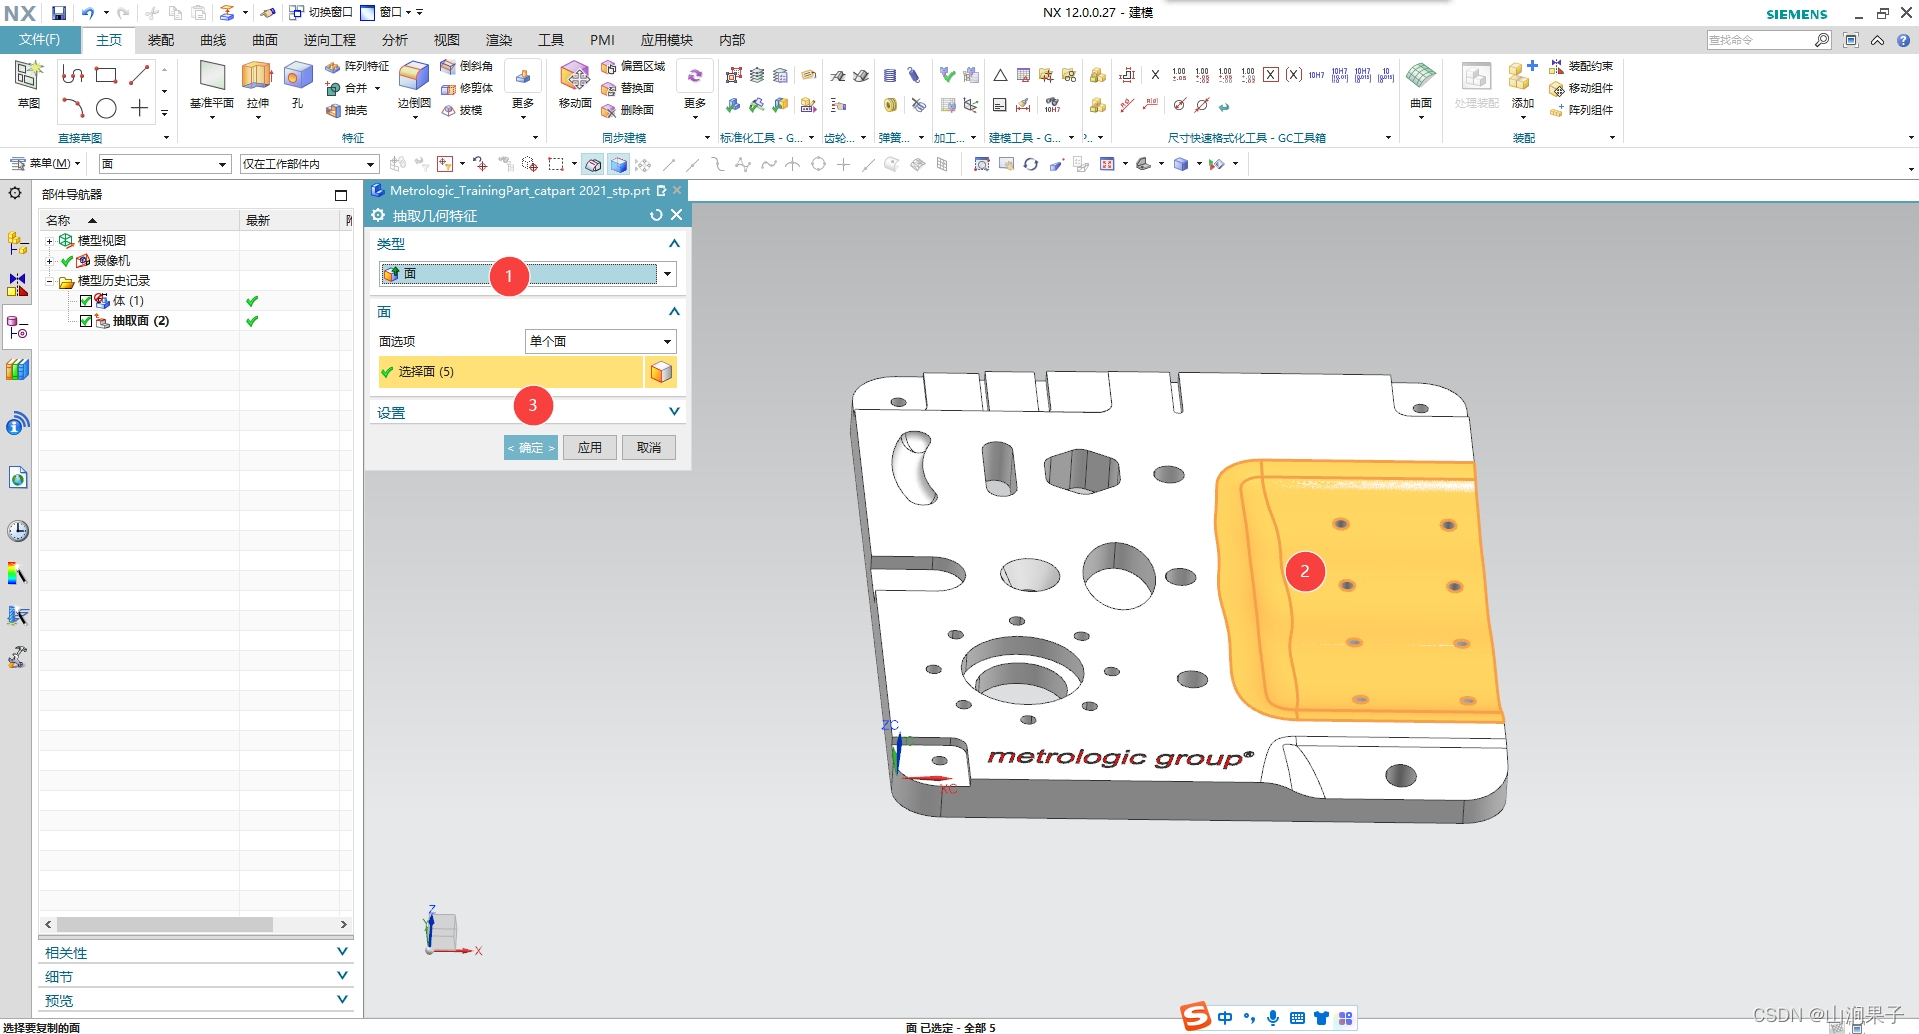The image size is (1919, 1034).
Task: Open the selection filter 面 dropdown
Action: click(165, 164)
